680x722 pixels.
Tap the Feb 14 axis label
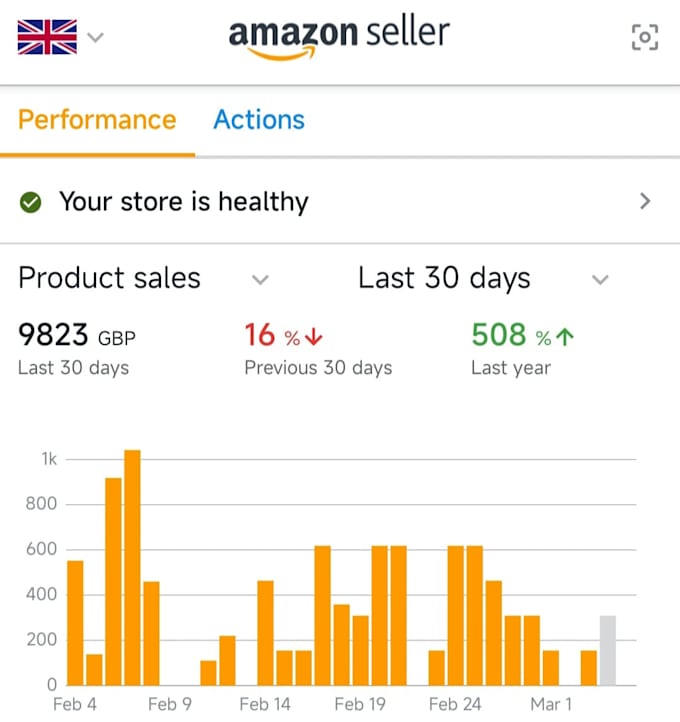pyautogui.click(x=265, y=705)
